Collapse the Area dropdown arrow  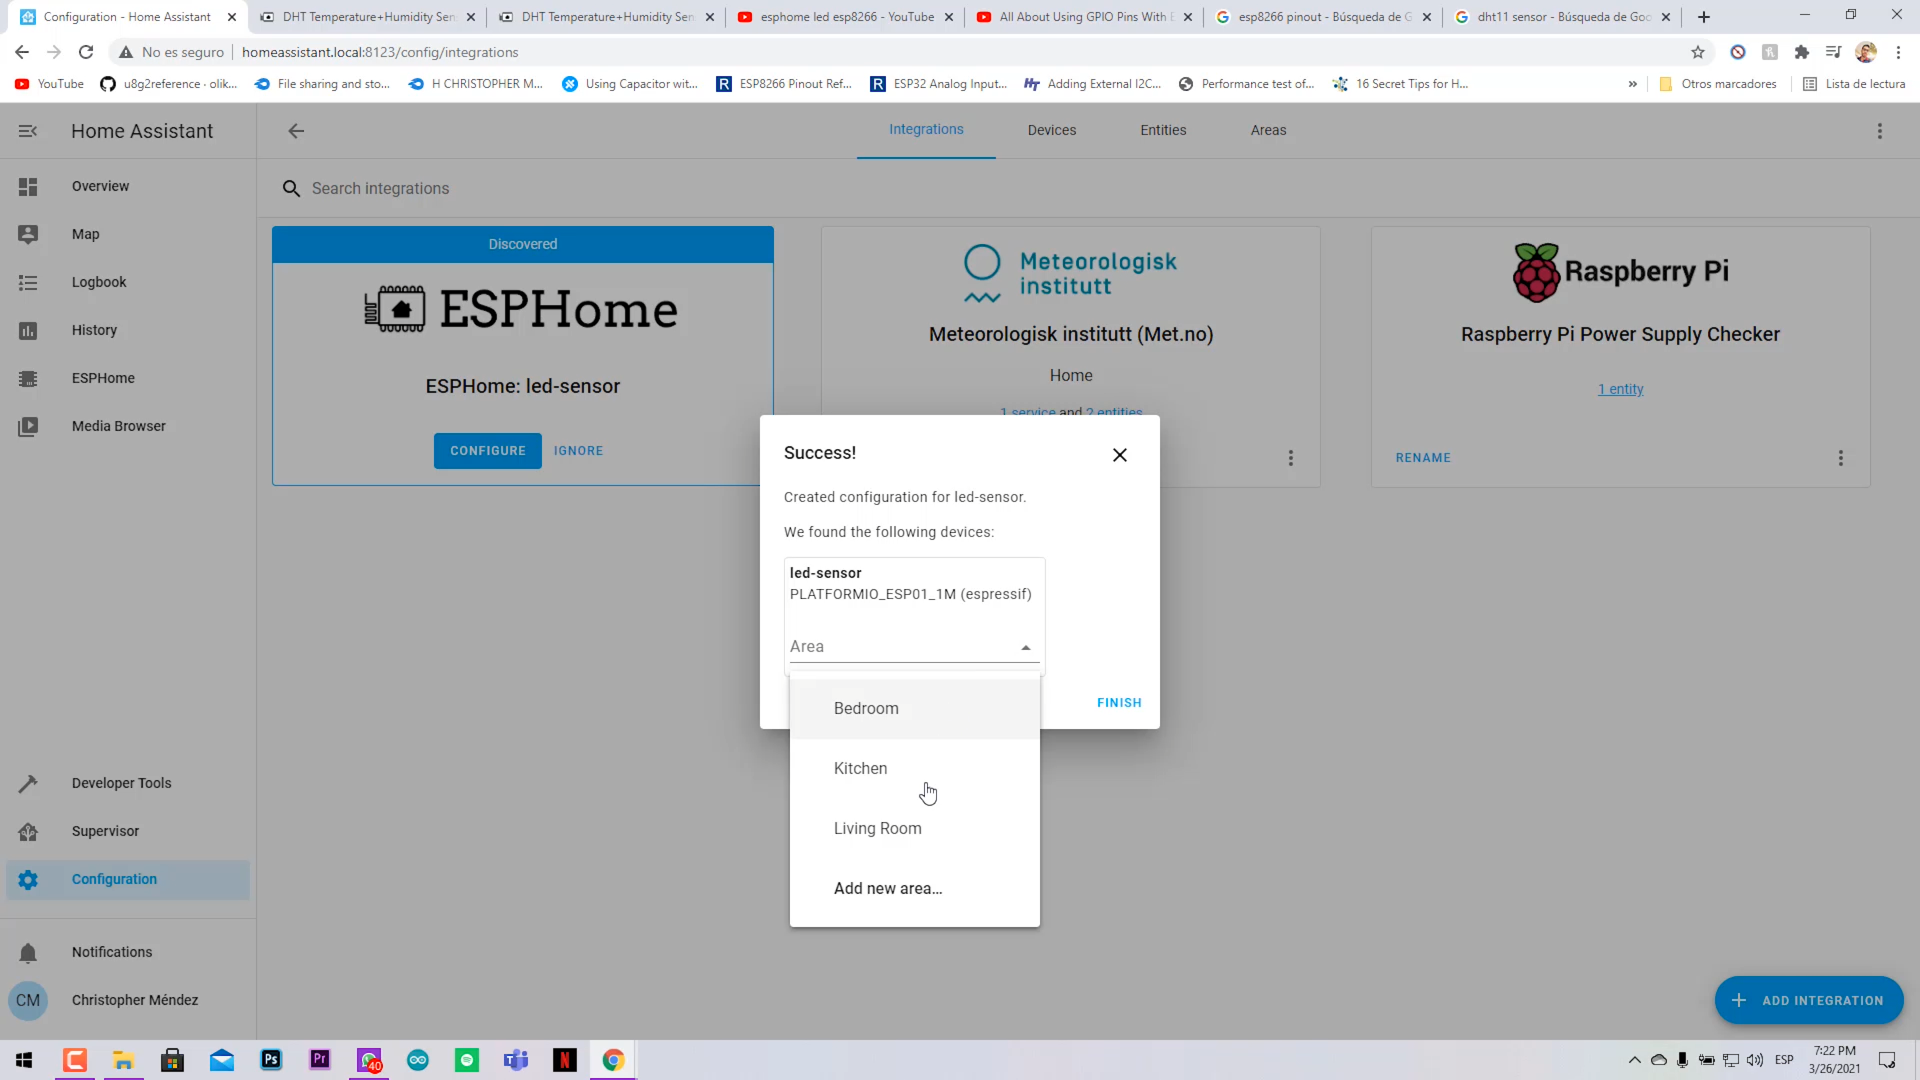tap(1026, 648)
